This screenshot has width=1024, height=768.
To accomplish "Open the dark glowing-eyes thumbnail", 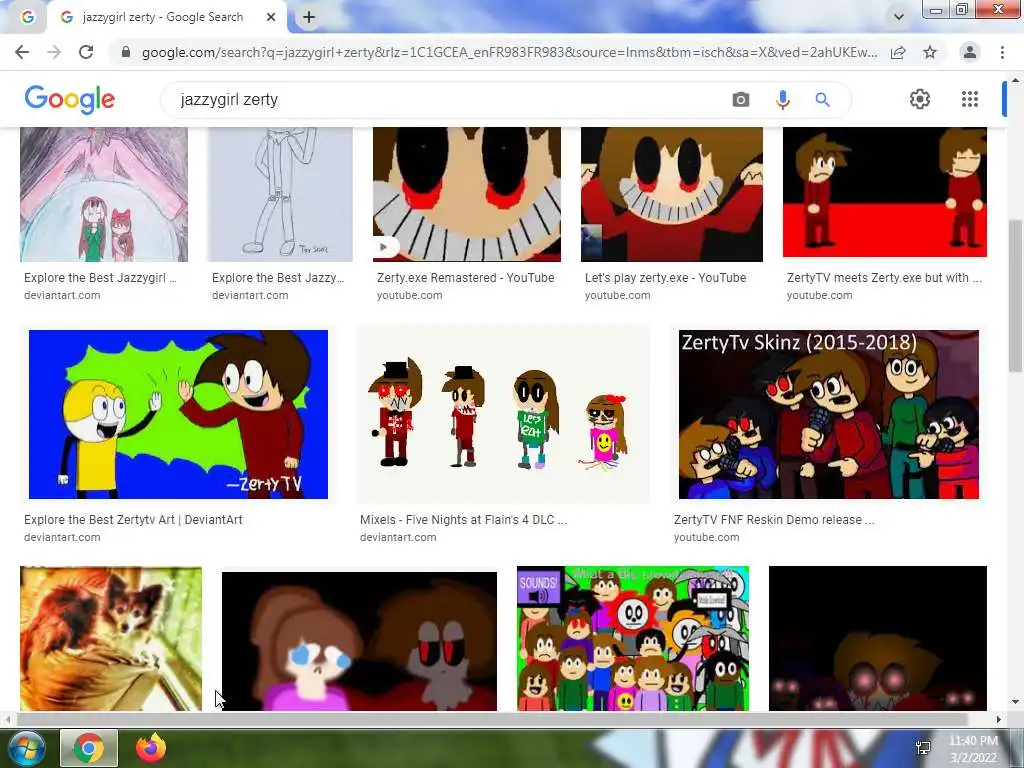I will 878,638.
